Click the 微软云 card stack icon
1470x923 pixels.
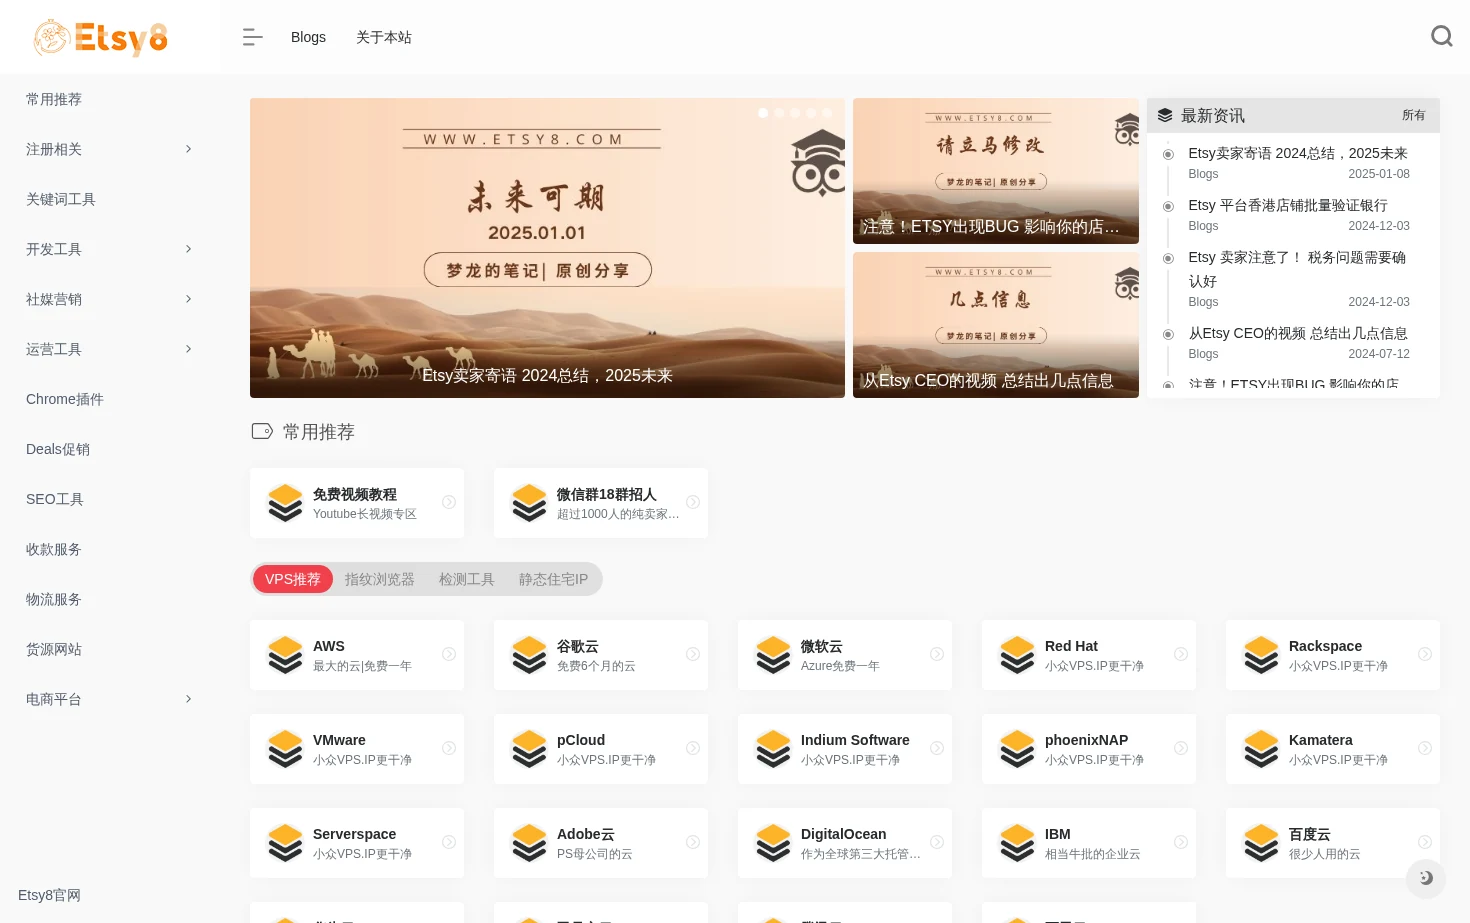coord(773,655)
